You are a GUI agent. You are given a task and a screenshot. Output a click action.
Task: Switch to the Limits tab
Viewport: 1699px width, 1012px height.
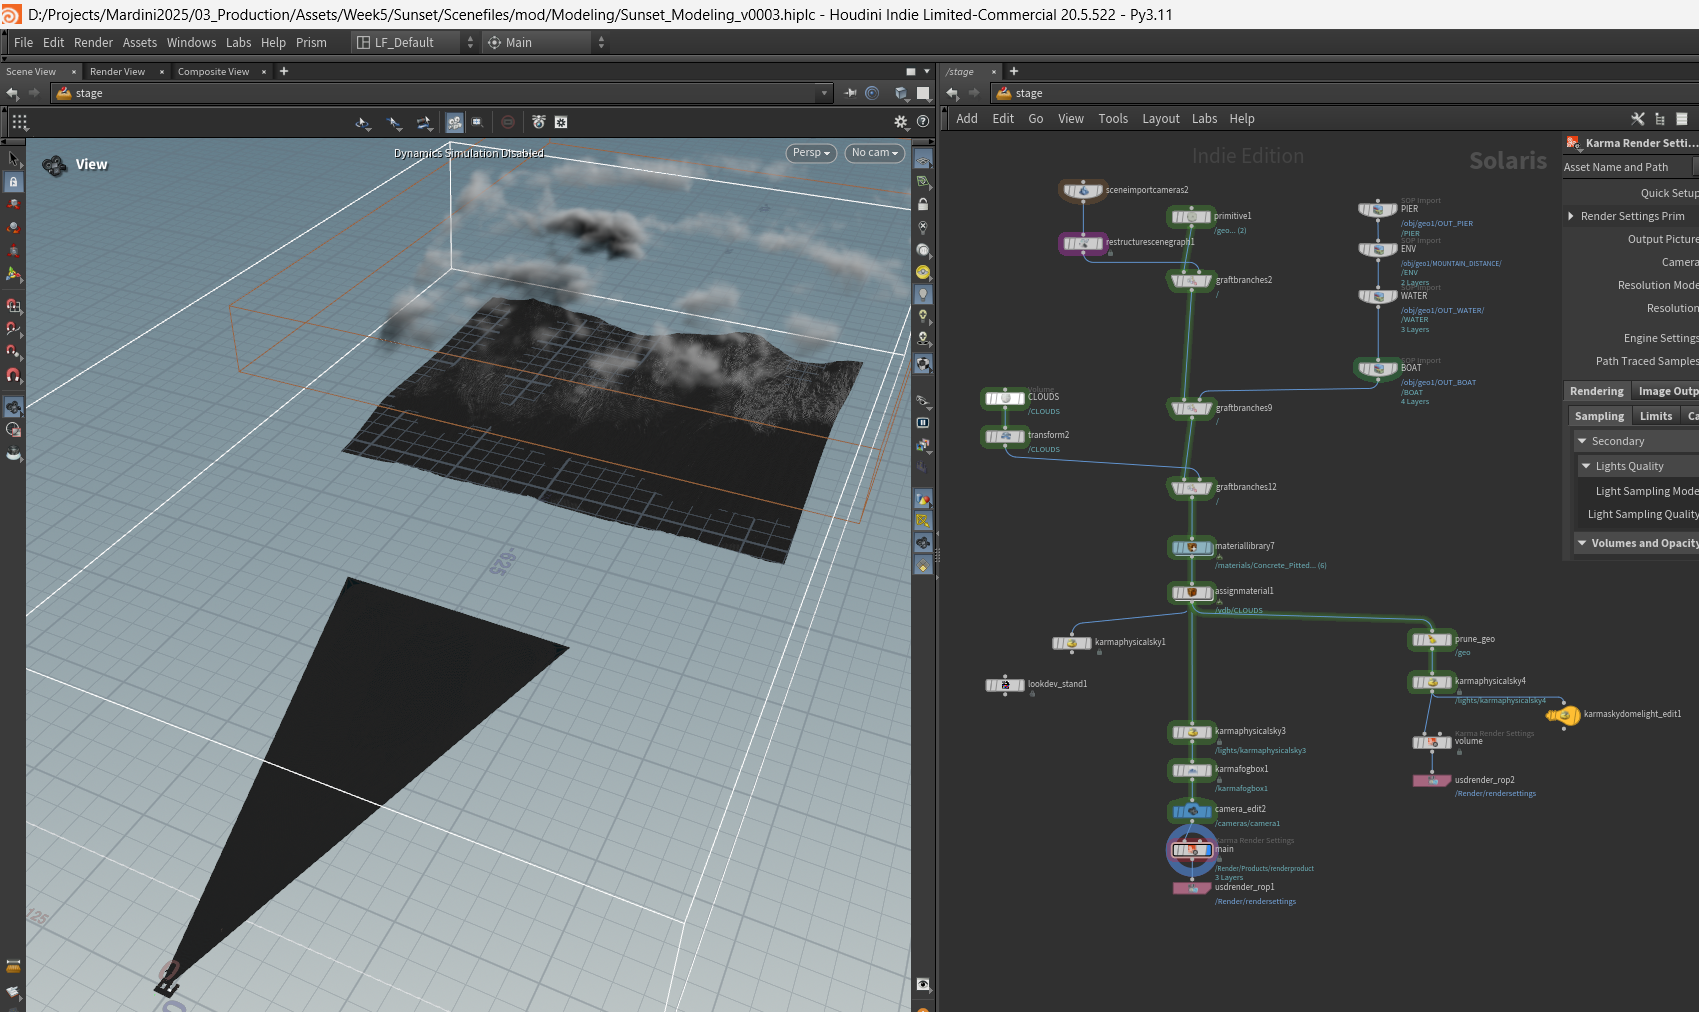[1655, 416]
